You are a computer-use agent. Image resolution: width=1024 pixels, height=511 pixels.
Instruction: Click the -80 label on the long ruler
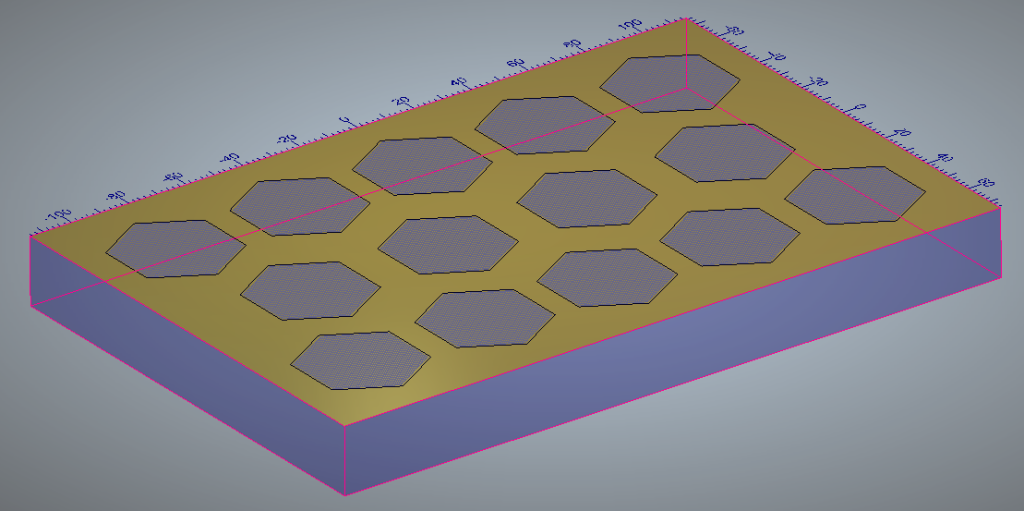point(116,196)
